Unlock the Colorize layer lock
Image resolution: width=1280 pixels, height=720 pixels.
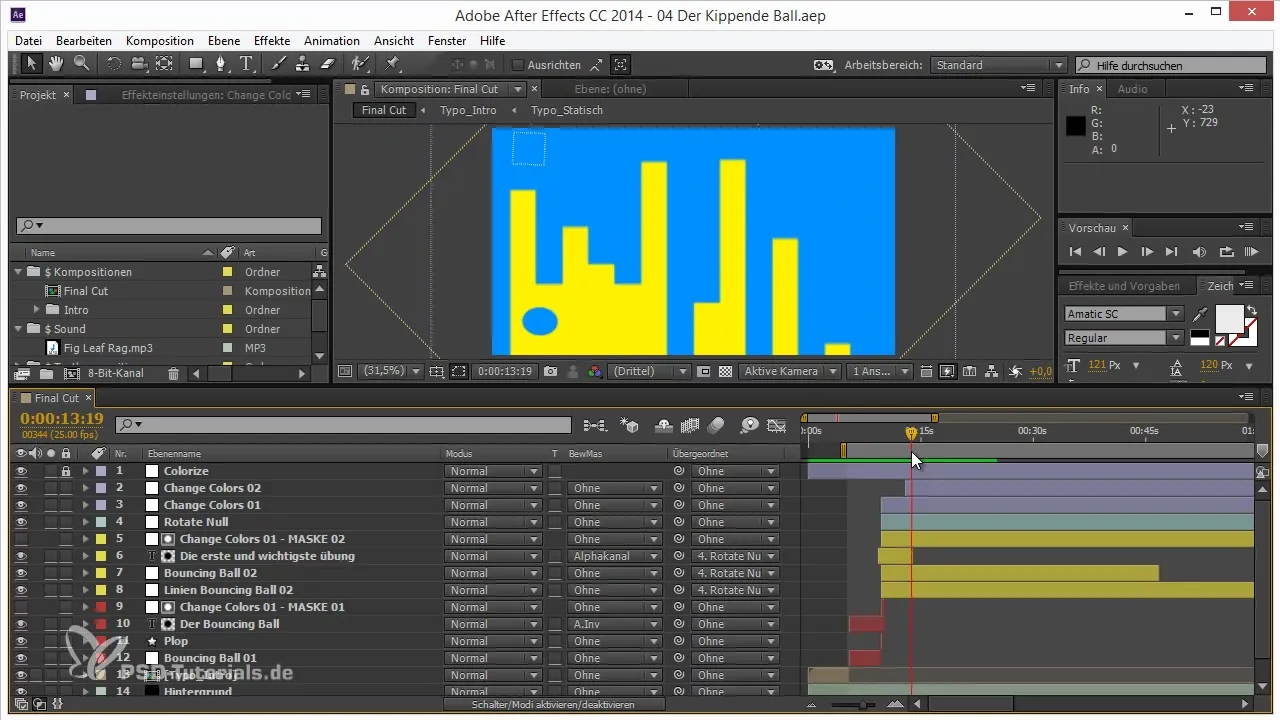65,471
